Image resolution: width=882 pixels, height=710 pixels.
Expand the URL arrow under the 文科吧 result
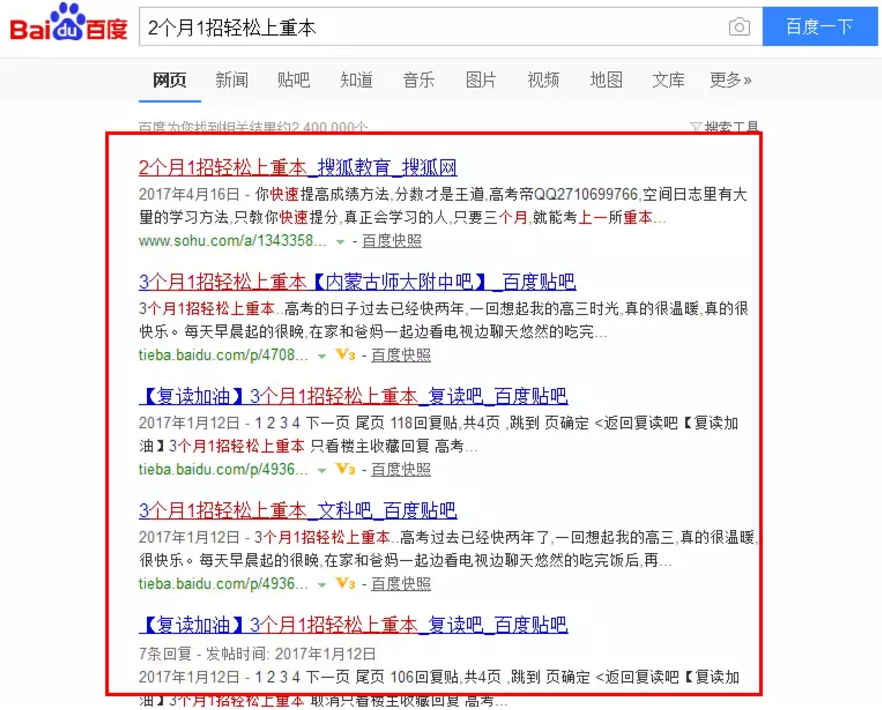321,585
